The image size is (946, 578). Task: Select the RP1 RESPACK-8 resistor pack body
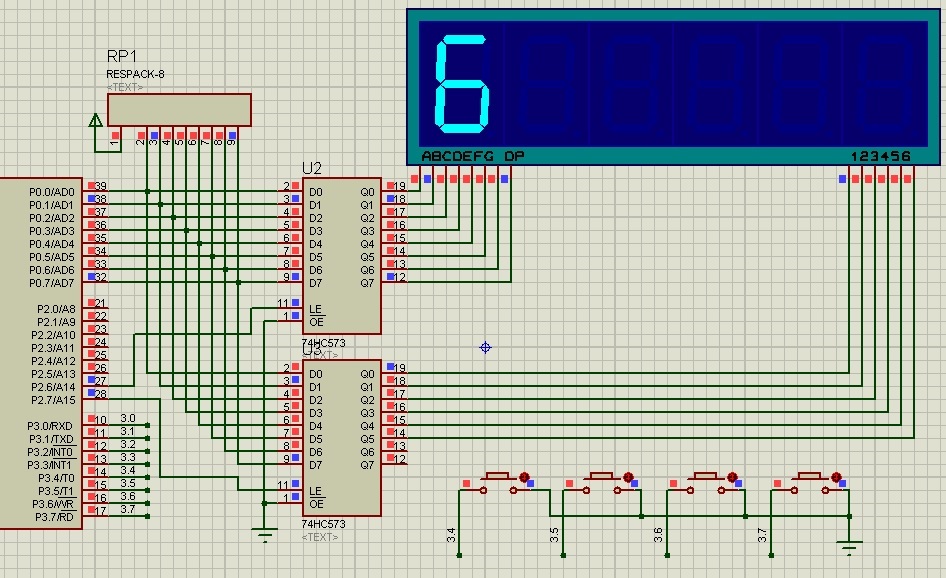point(180,110)
